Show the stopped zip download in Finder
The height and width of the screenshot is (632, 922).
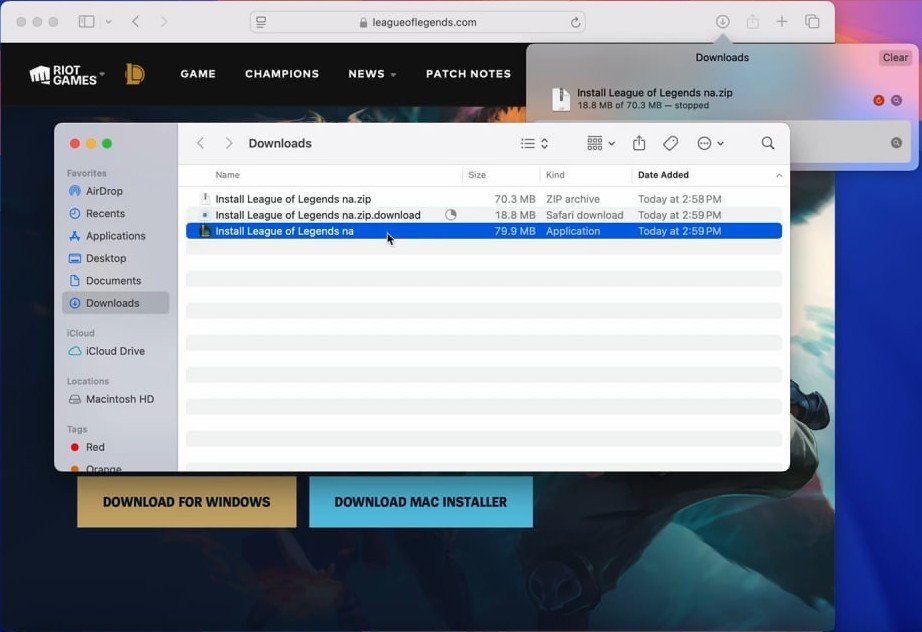point(896,101)
